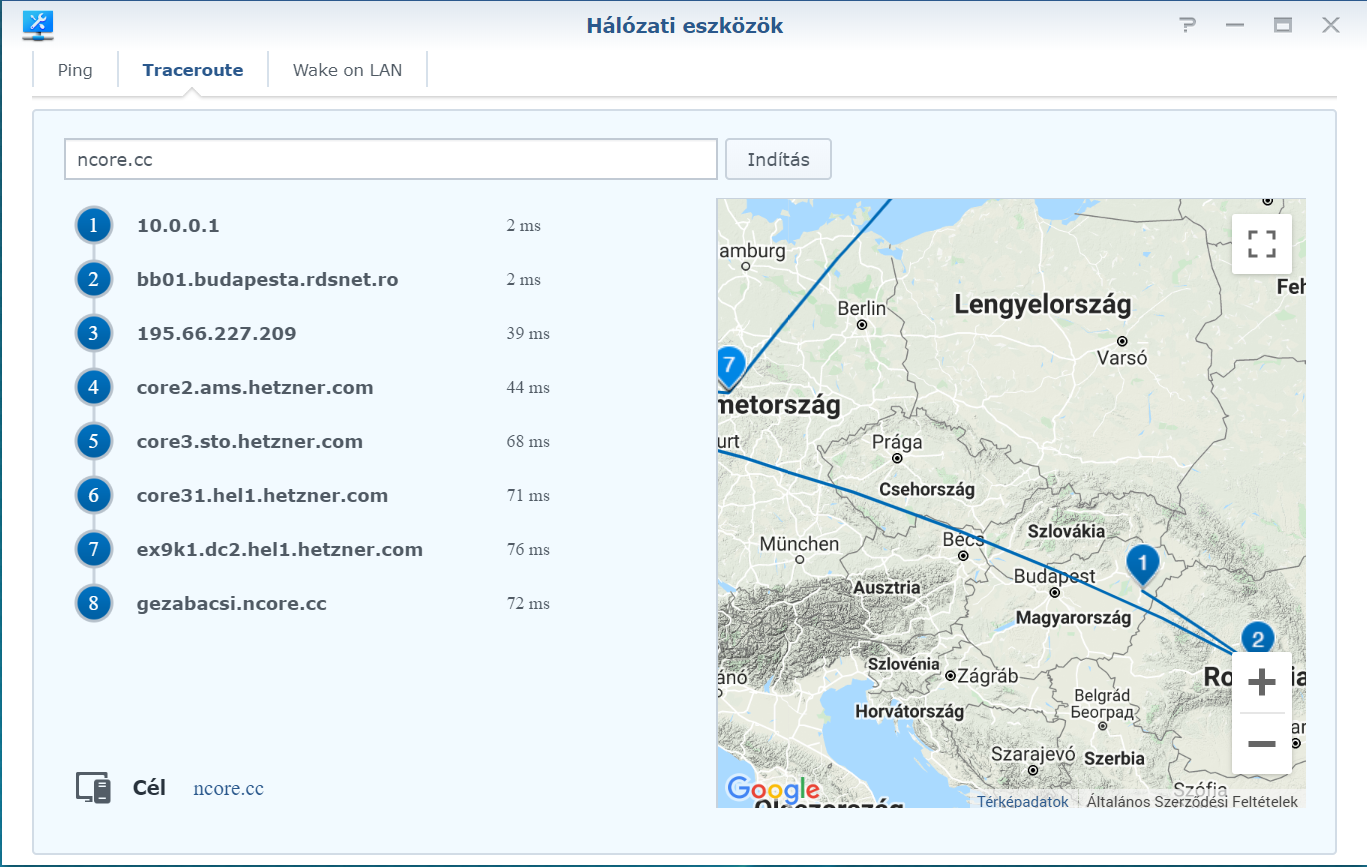
Task: Click hop number 2 circle icon
Action: pyautogui.click(x=94, y=280)
